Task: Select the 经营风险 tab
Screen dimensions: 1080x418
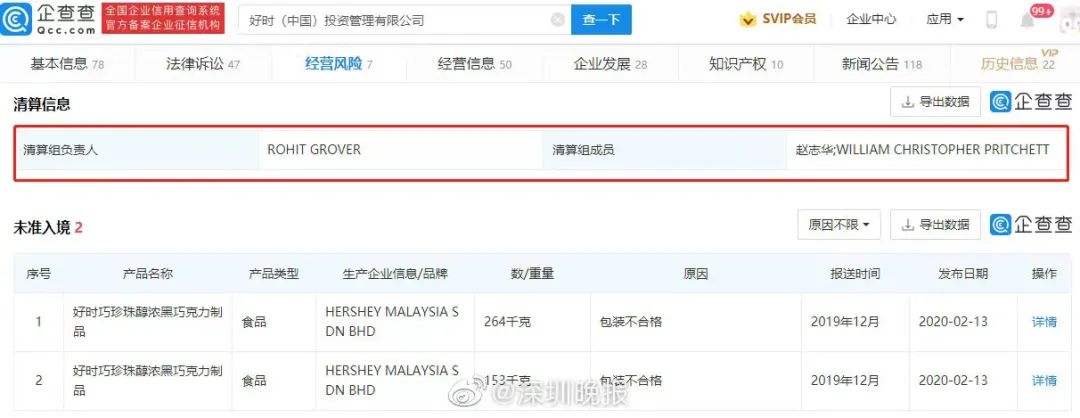Action: 339,64
